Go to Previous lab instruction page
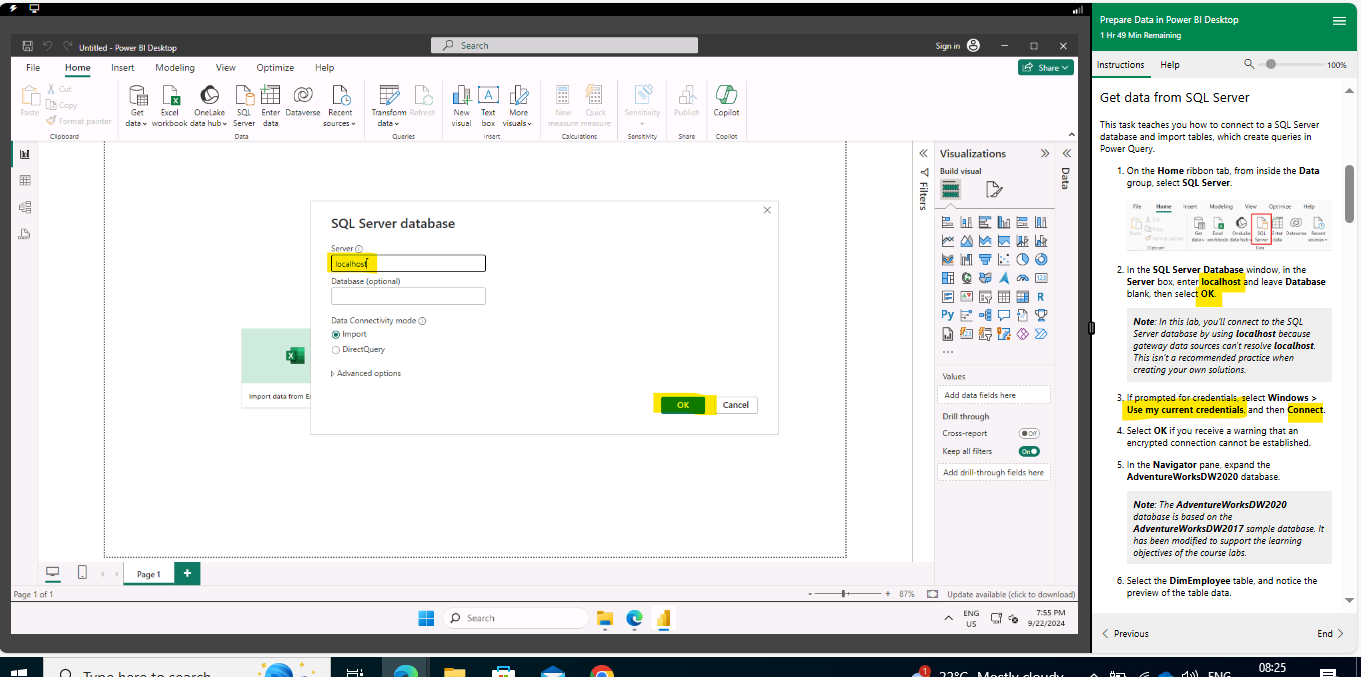Image resolution: width=1361 pixels, height=677 pixels. coord(1124,634)
